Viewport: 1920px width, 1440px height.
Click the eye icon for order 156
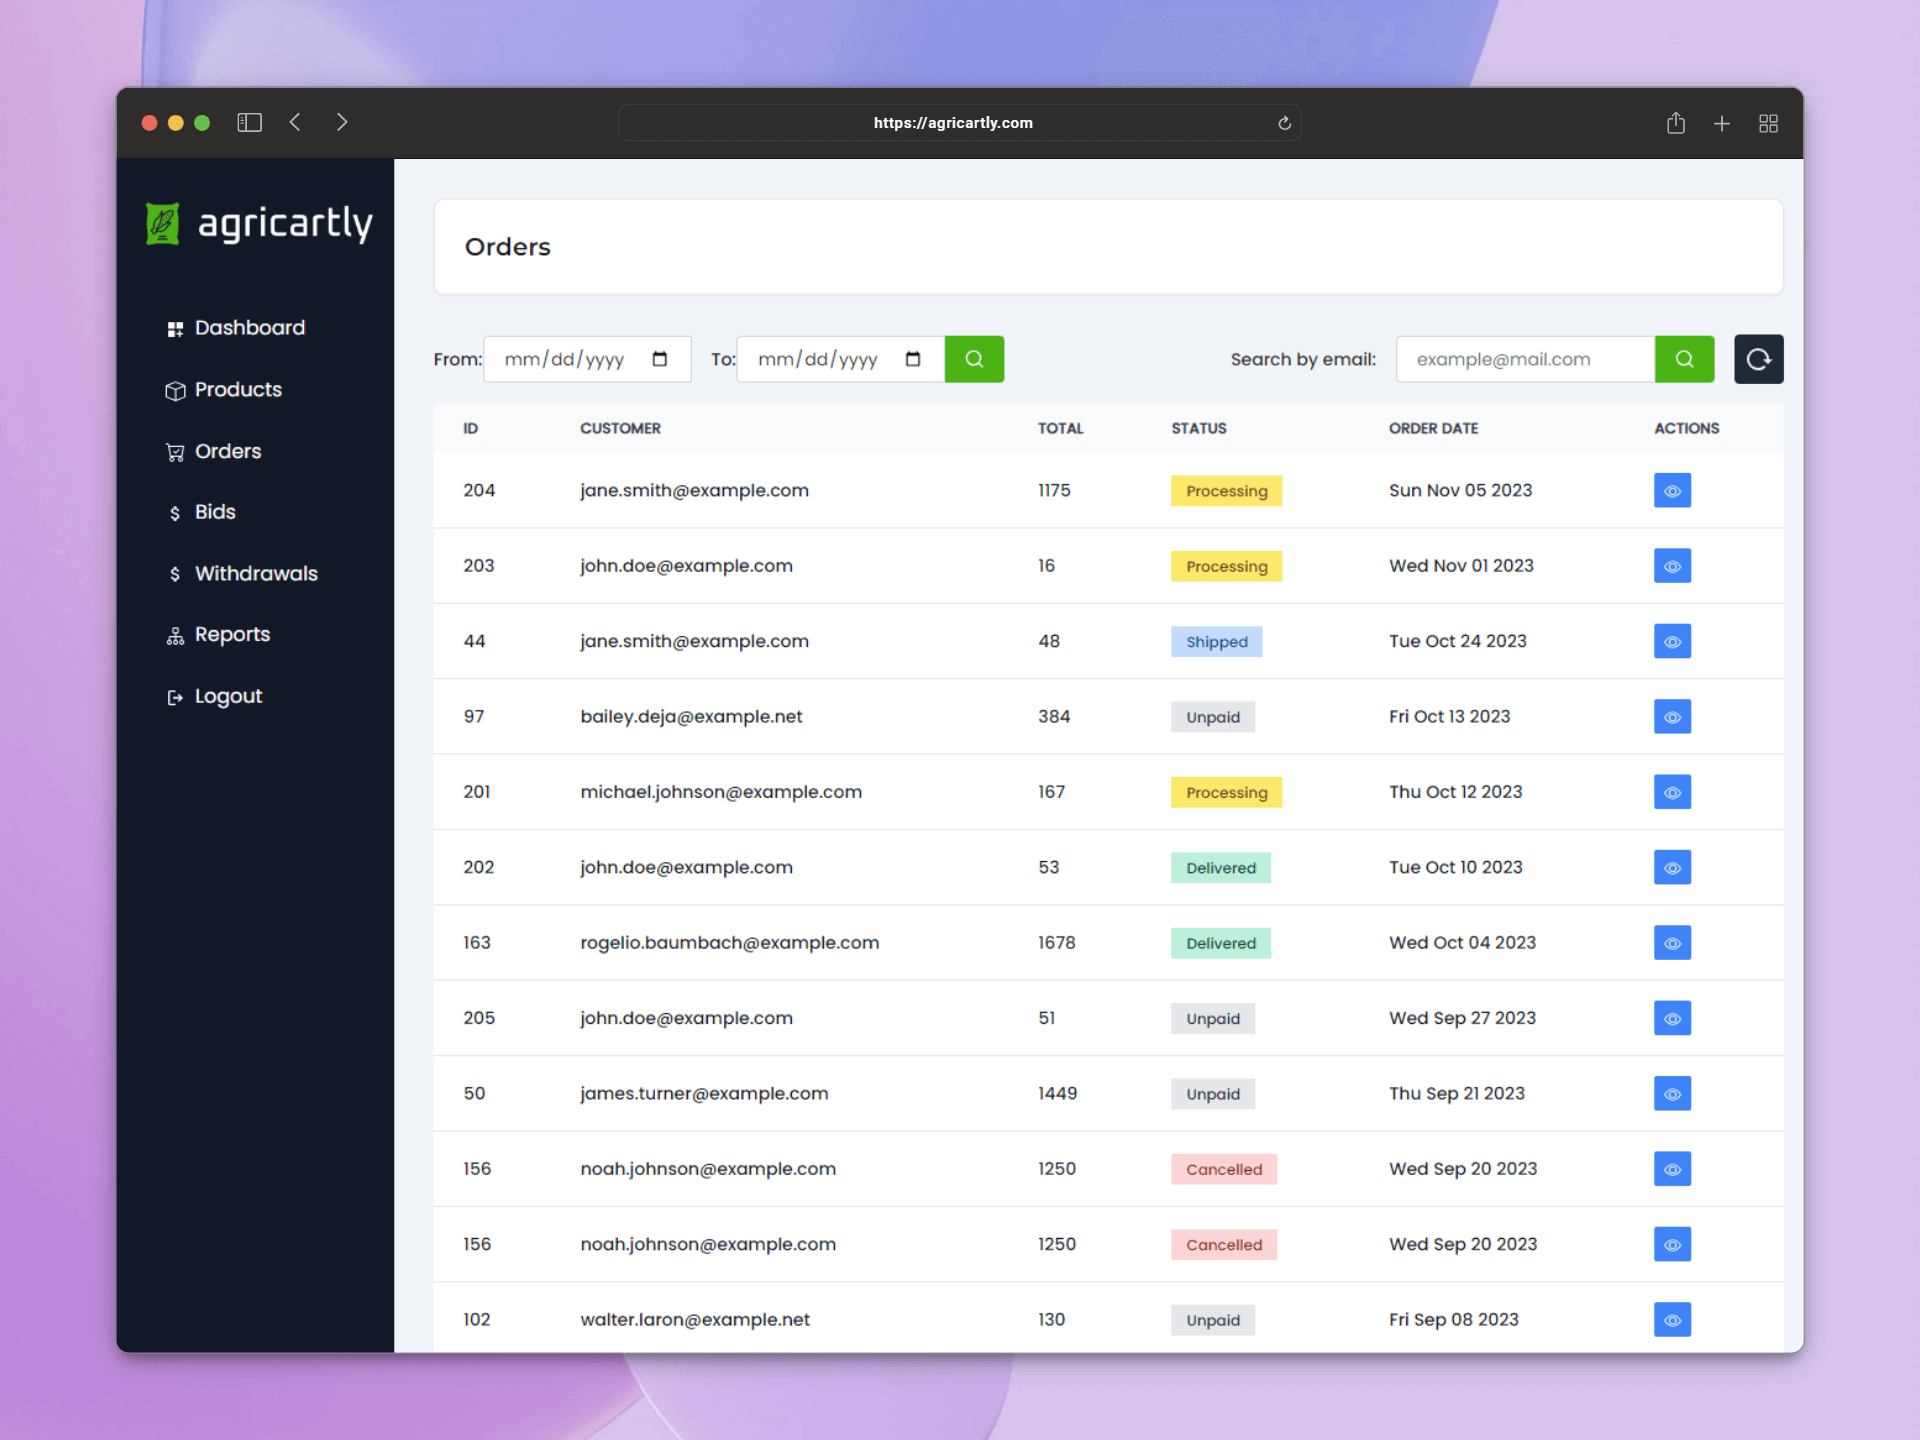point(1672,1169)
